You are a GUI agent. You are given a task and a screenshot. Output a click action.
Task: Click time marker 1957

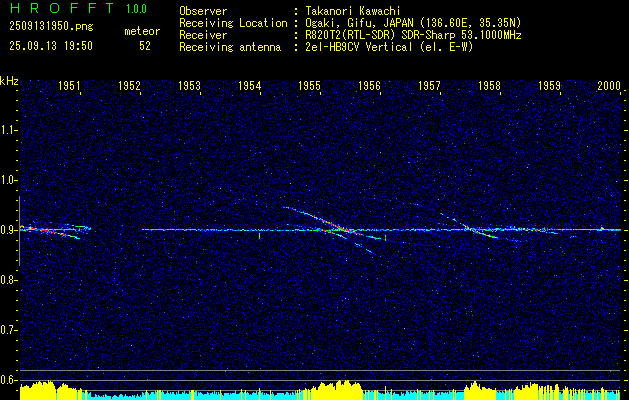coord(429,85)
